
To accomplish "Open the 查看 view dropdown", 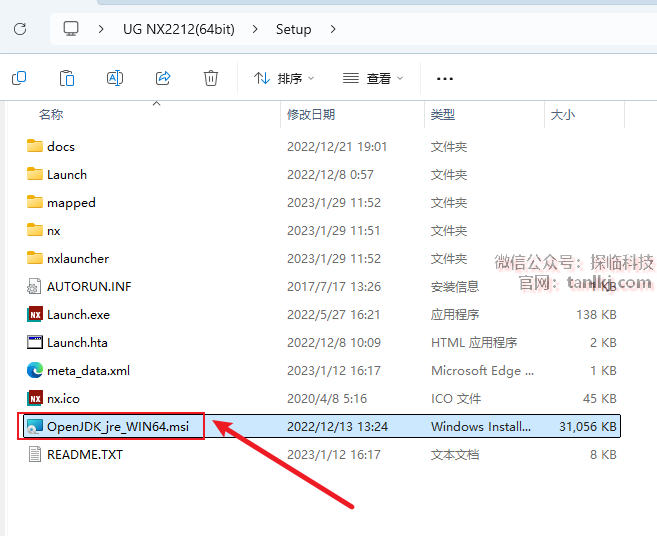I will click(x=373, y=78).
